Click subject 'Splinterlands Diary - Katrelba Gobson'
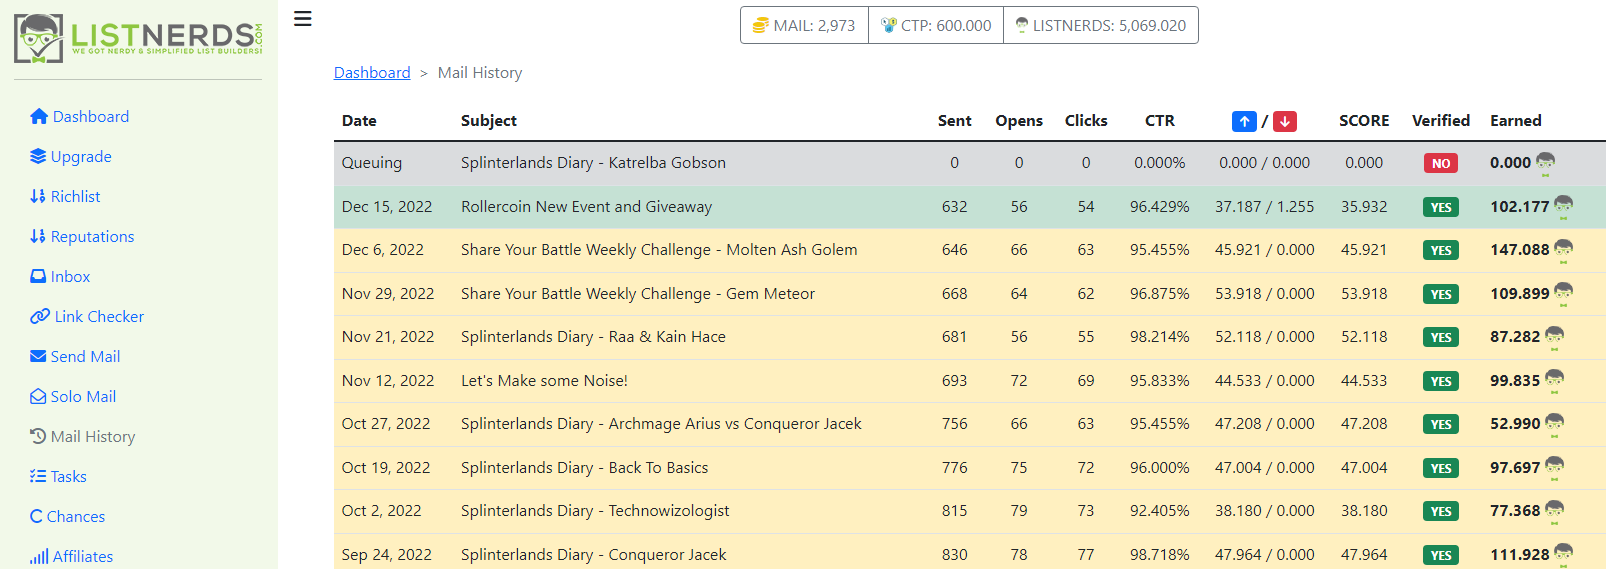Image resolution: width=1606 pixels, height=569 pixels. [593, 163]
